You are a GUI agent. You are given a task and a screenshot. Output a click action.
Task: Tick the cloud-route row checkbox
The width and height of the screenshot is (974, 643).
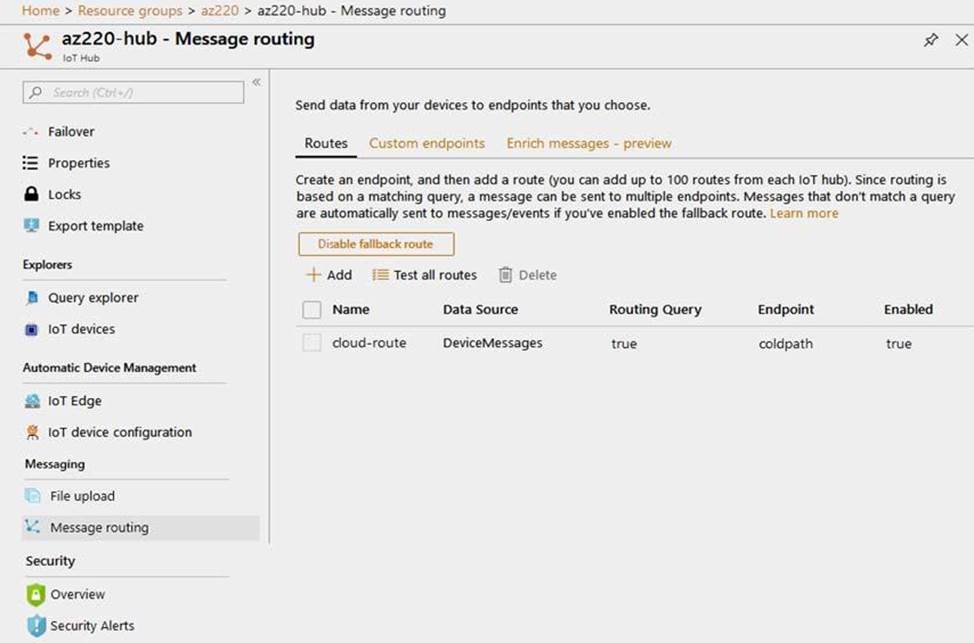click(312, 343)
